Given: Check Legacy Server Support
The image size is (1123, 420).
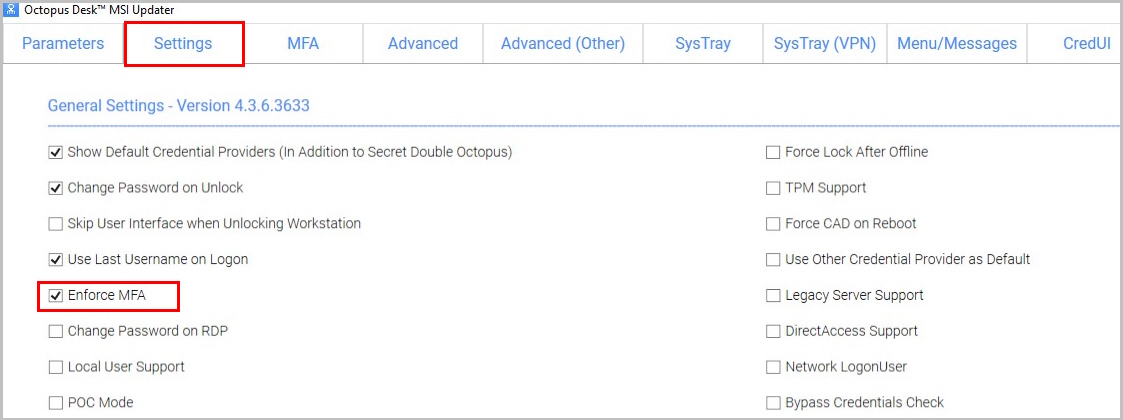Looking at the screenshot, I should click(x=773, y=295).
